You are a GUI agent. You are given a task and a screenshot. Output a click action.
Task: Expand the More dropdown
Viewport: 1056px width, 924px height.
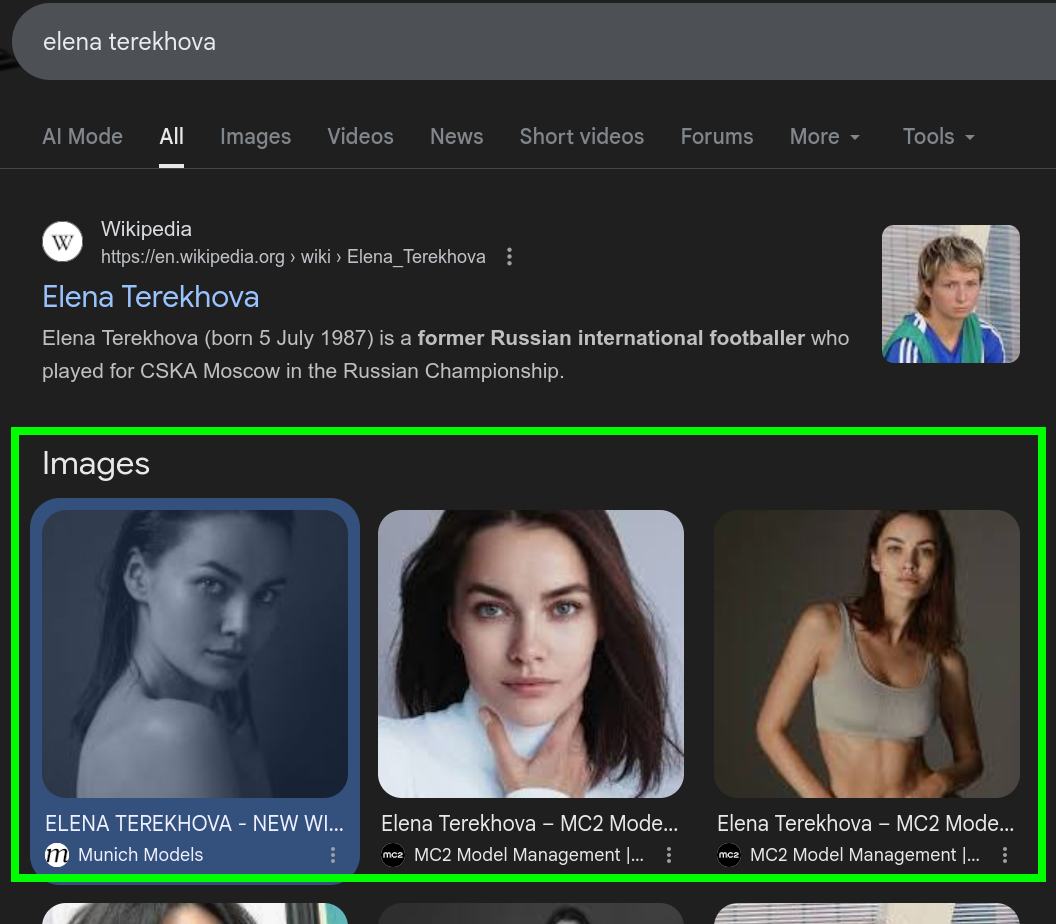(x=824, y=137)
